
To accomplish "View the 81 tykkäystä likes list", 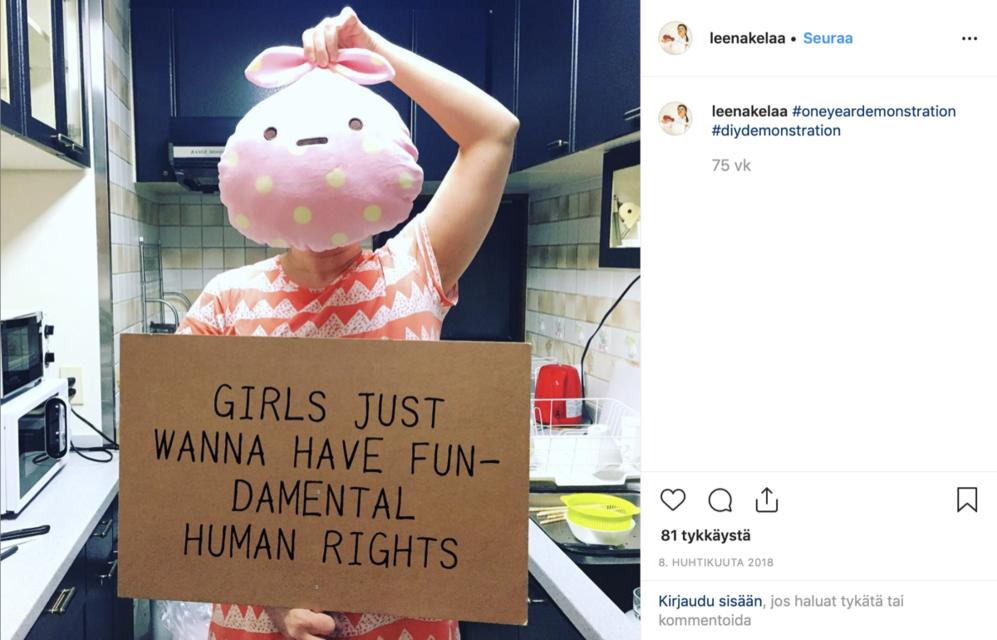I will pos(706,535).
